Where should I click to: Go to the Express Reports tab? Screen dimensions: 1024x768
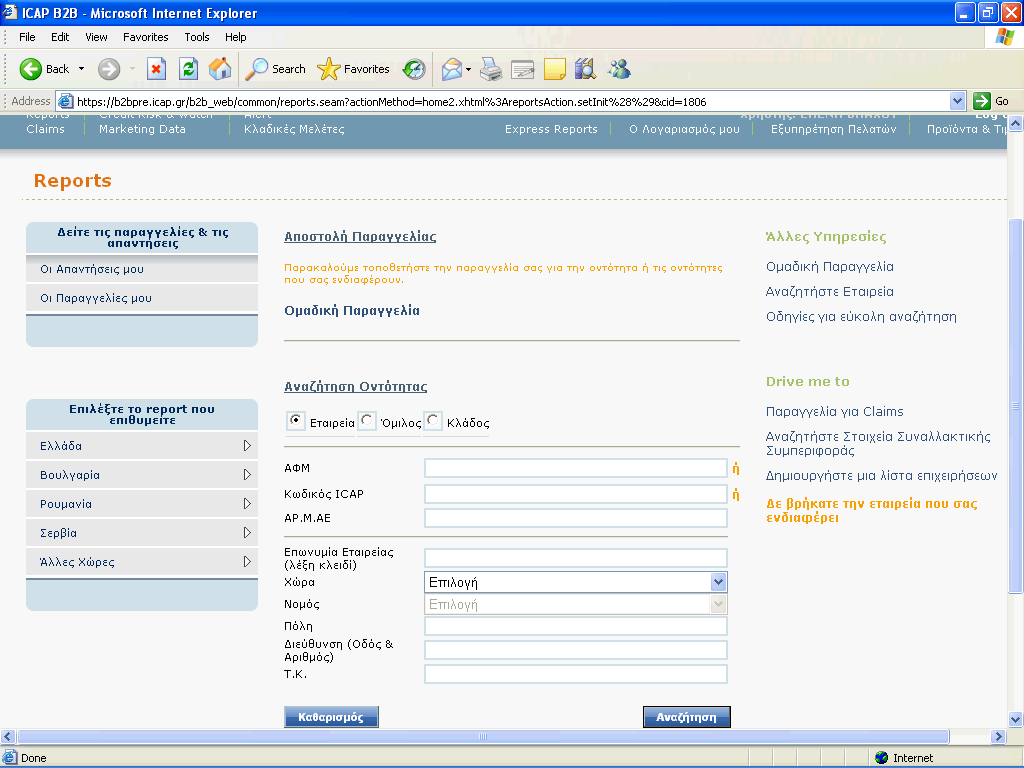[551, 129]
